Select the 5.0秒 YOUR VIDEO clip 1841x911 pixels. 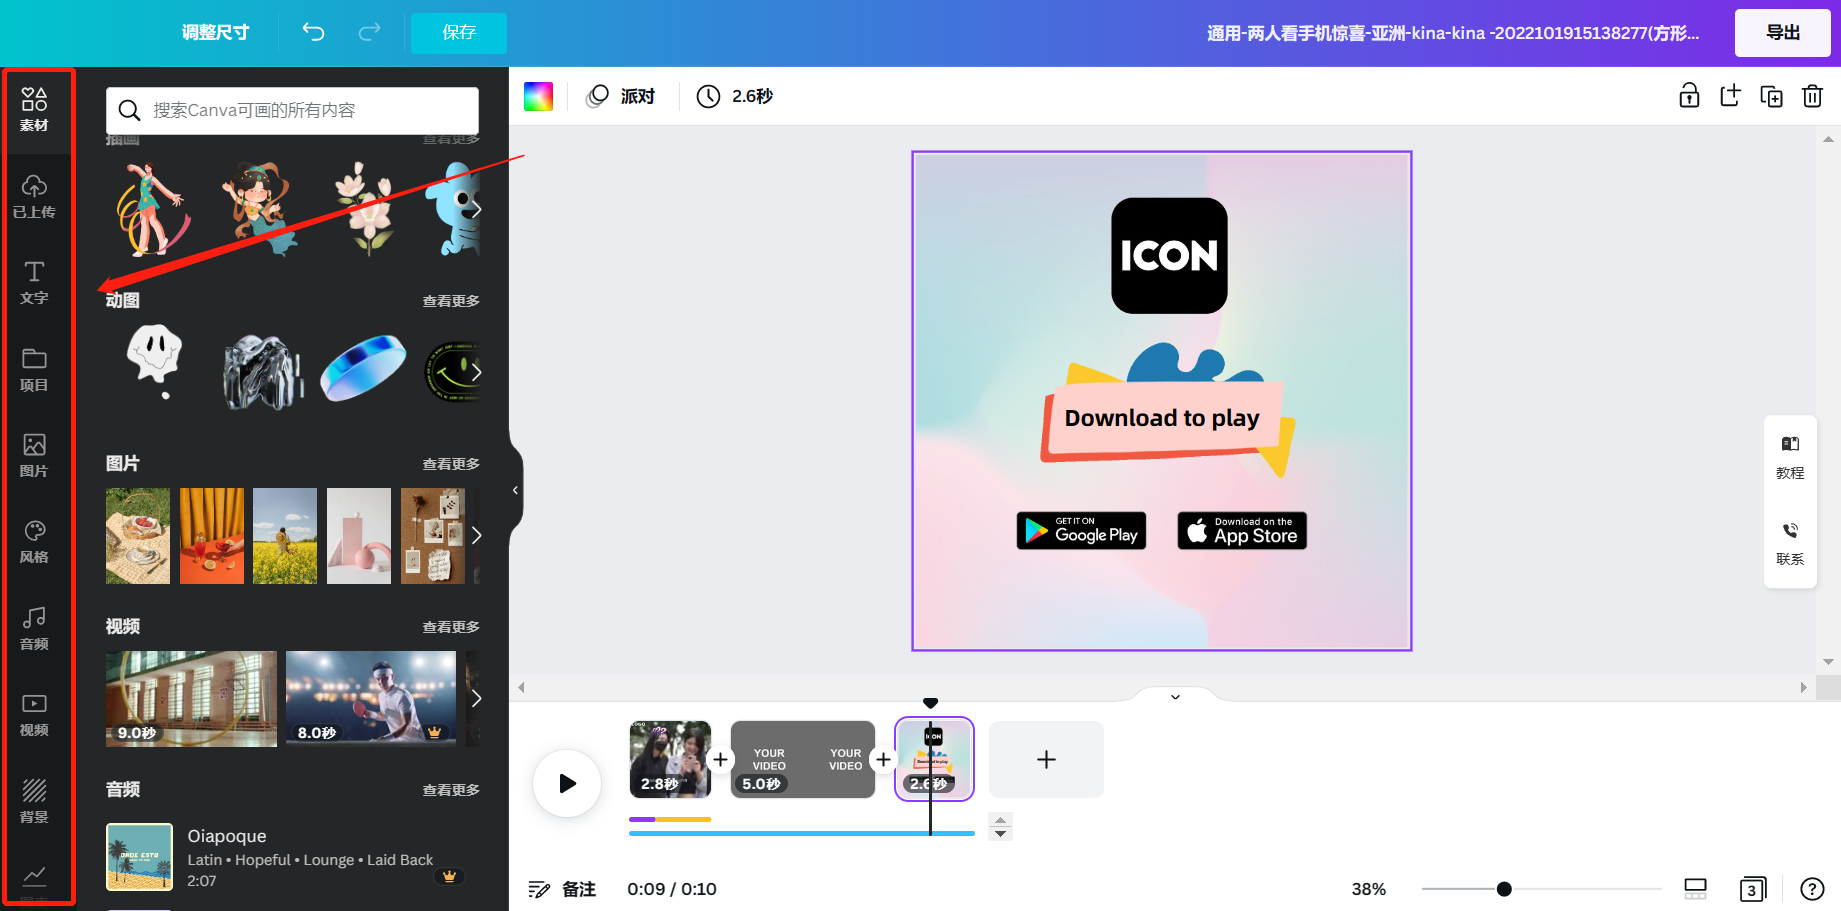point(803,759)
